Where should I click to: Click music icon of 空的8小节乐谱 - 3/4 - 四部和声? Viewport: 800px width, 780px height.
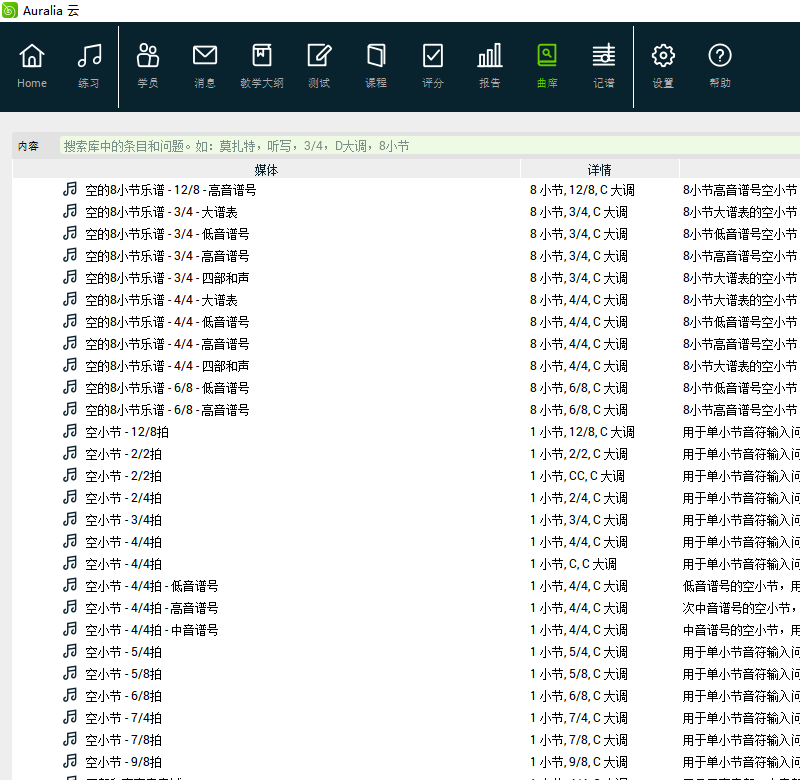[x=70, y=277]
